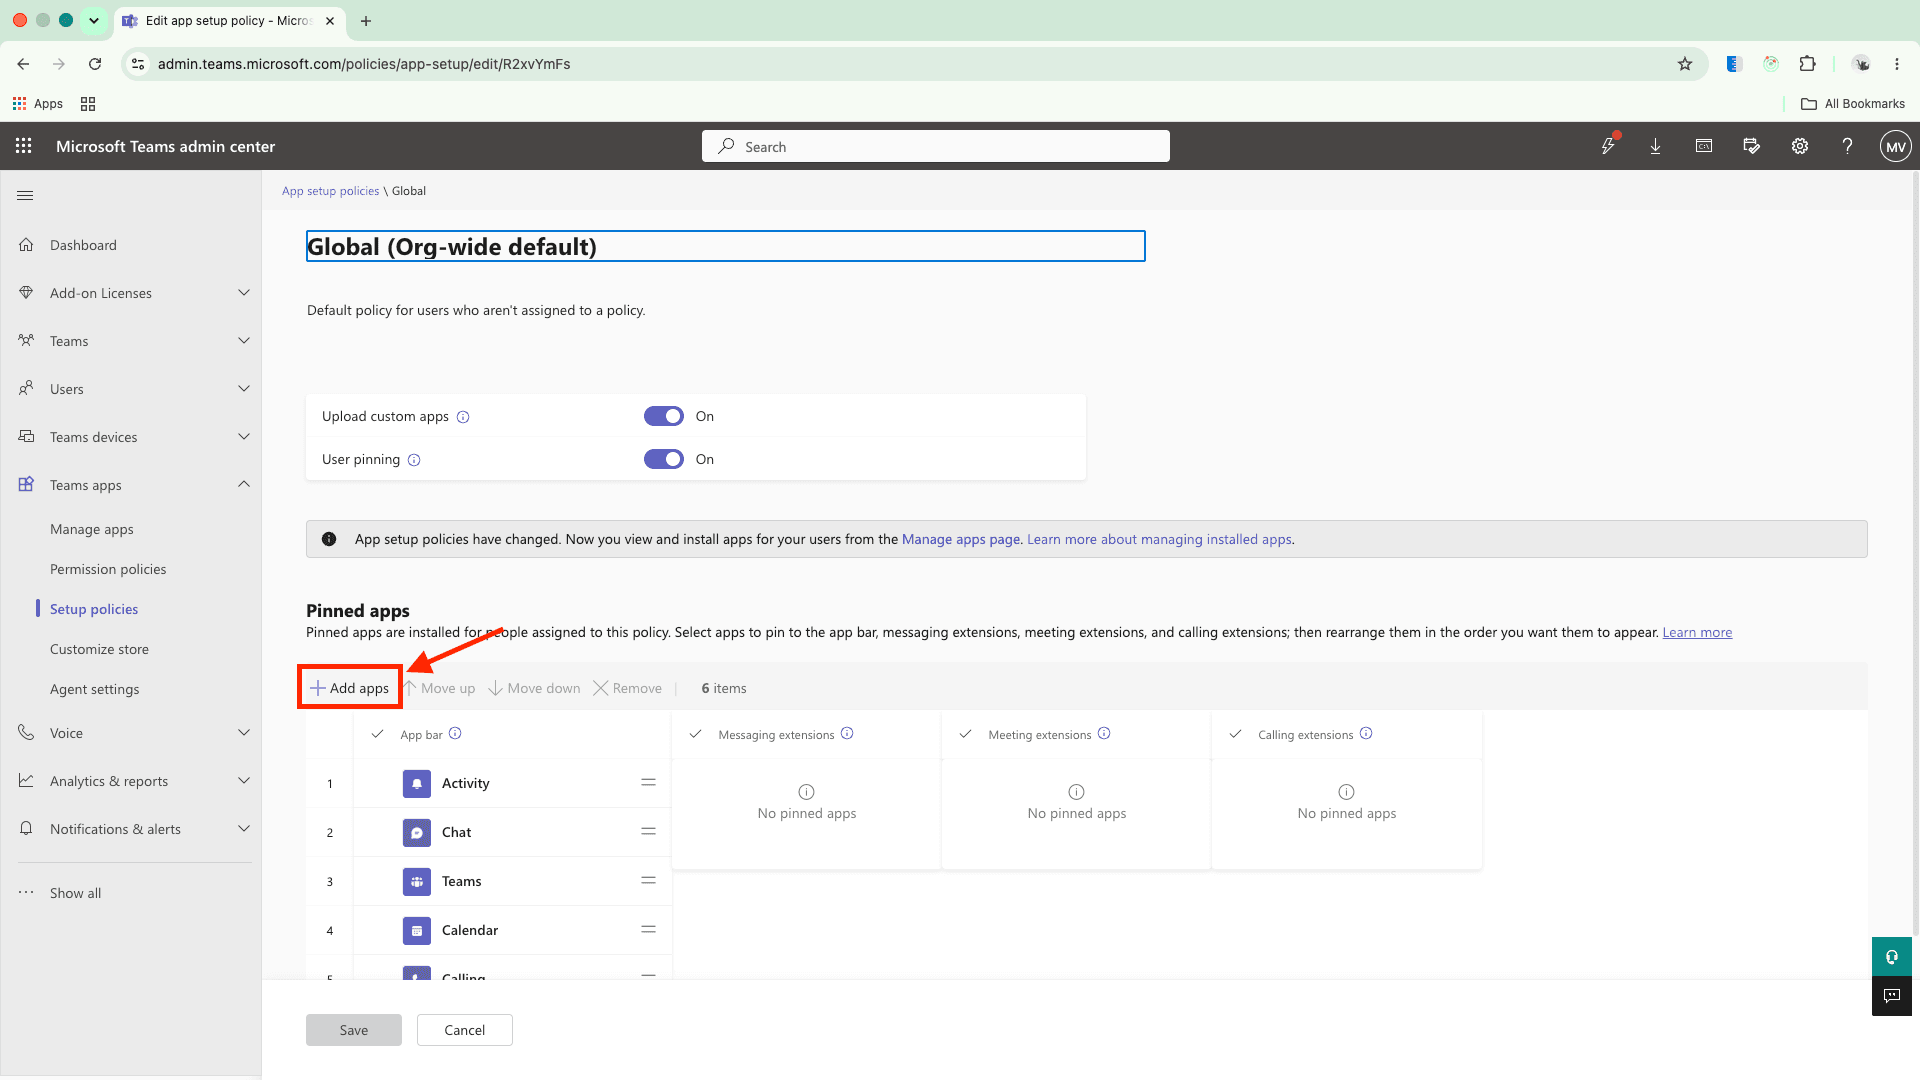1920x1080 pixels.
Task: Open the Help question mark icon
Action: 1848,146
